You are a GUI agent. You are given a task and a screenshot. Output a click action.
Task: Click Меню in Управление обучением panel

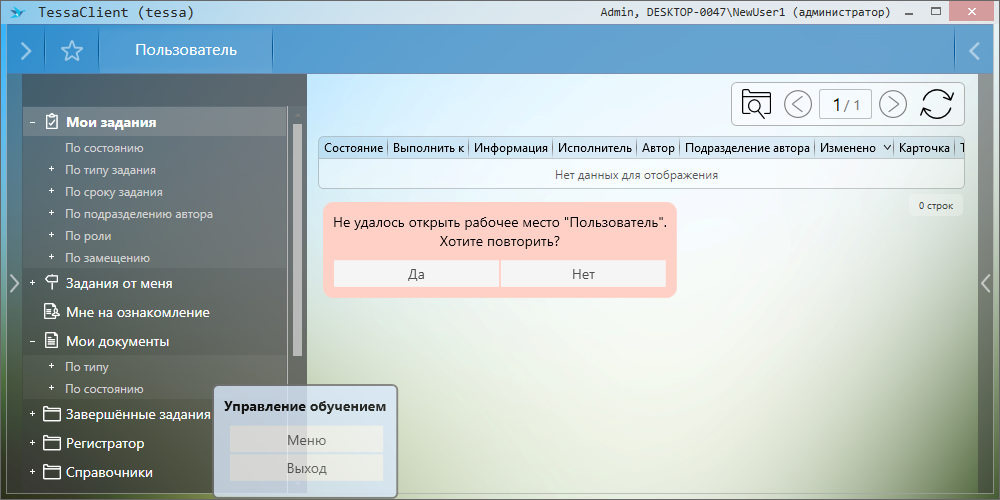point(306,440)
